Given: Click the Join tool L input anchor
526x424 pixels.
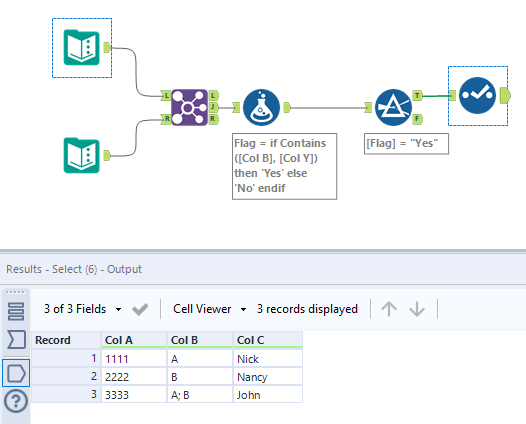Looking at the screenshot, I should coord(166,96).
